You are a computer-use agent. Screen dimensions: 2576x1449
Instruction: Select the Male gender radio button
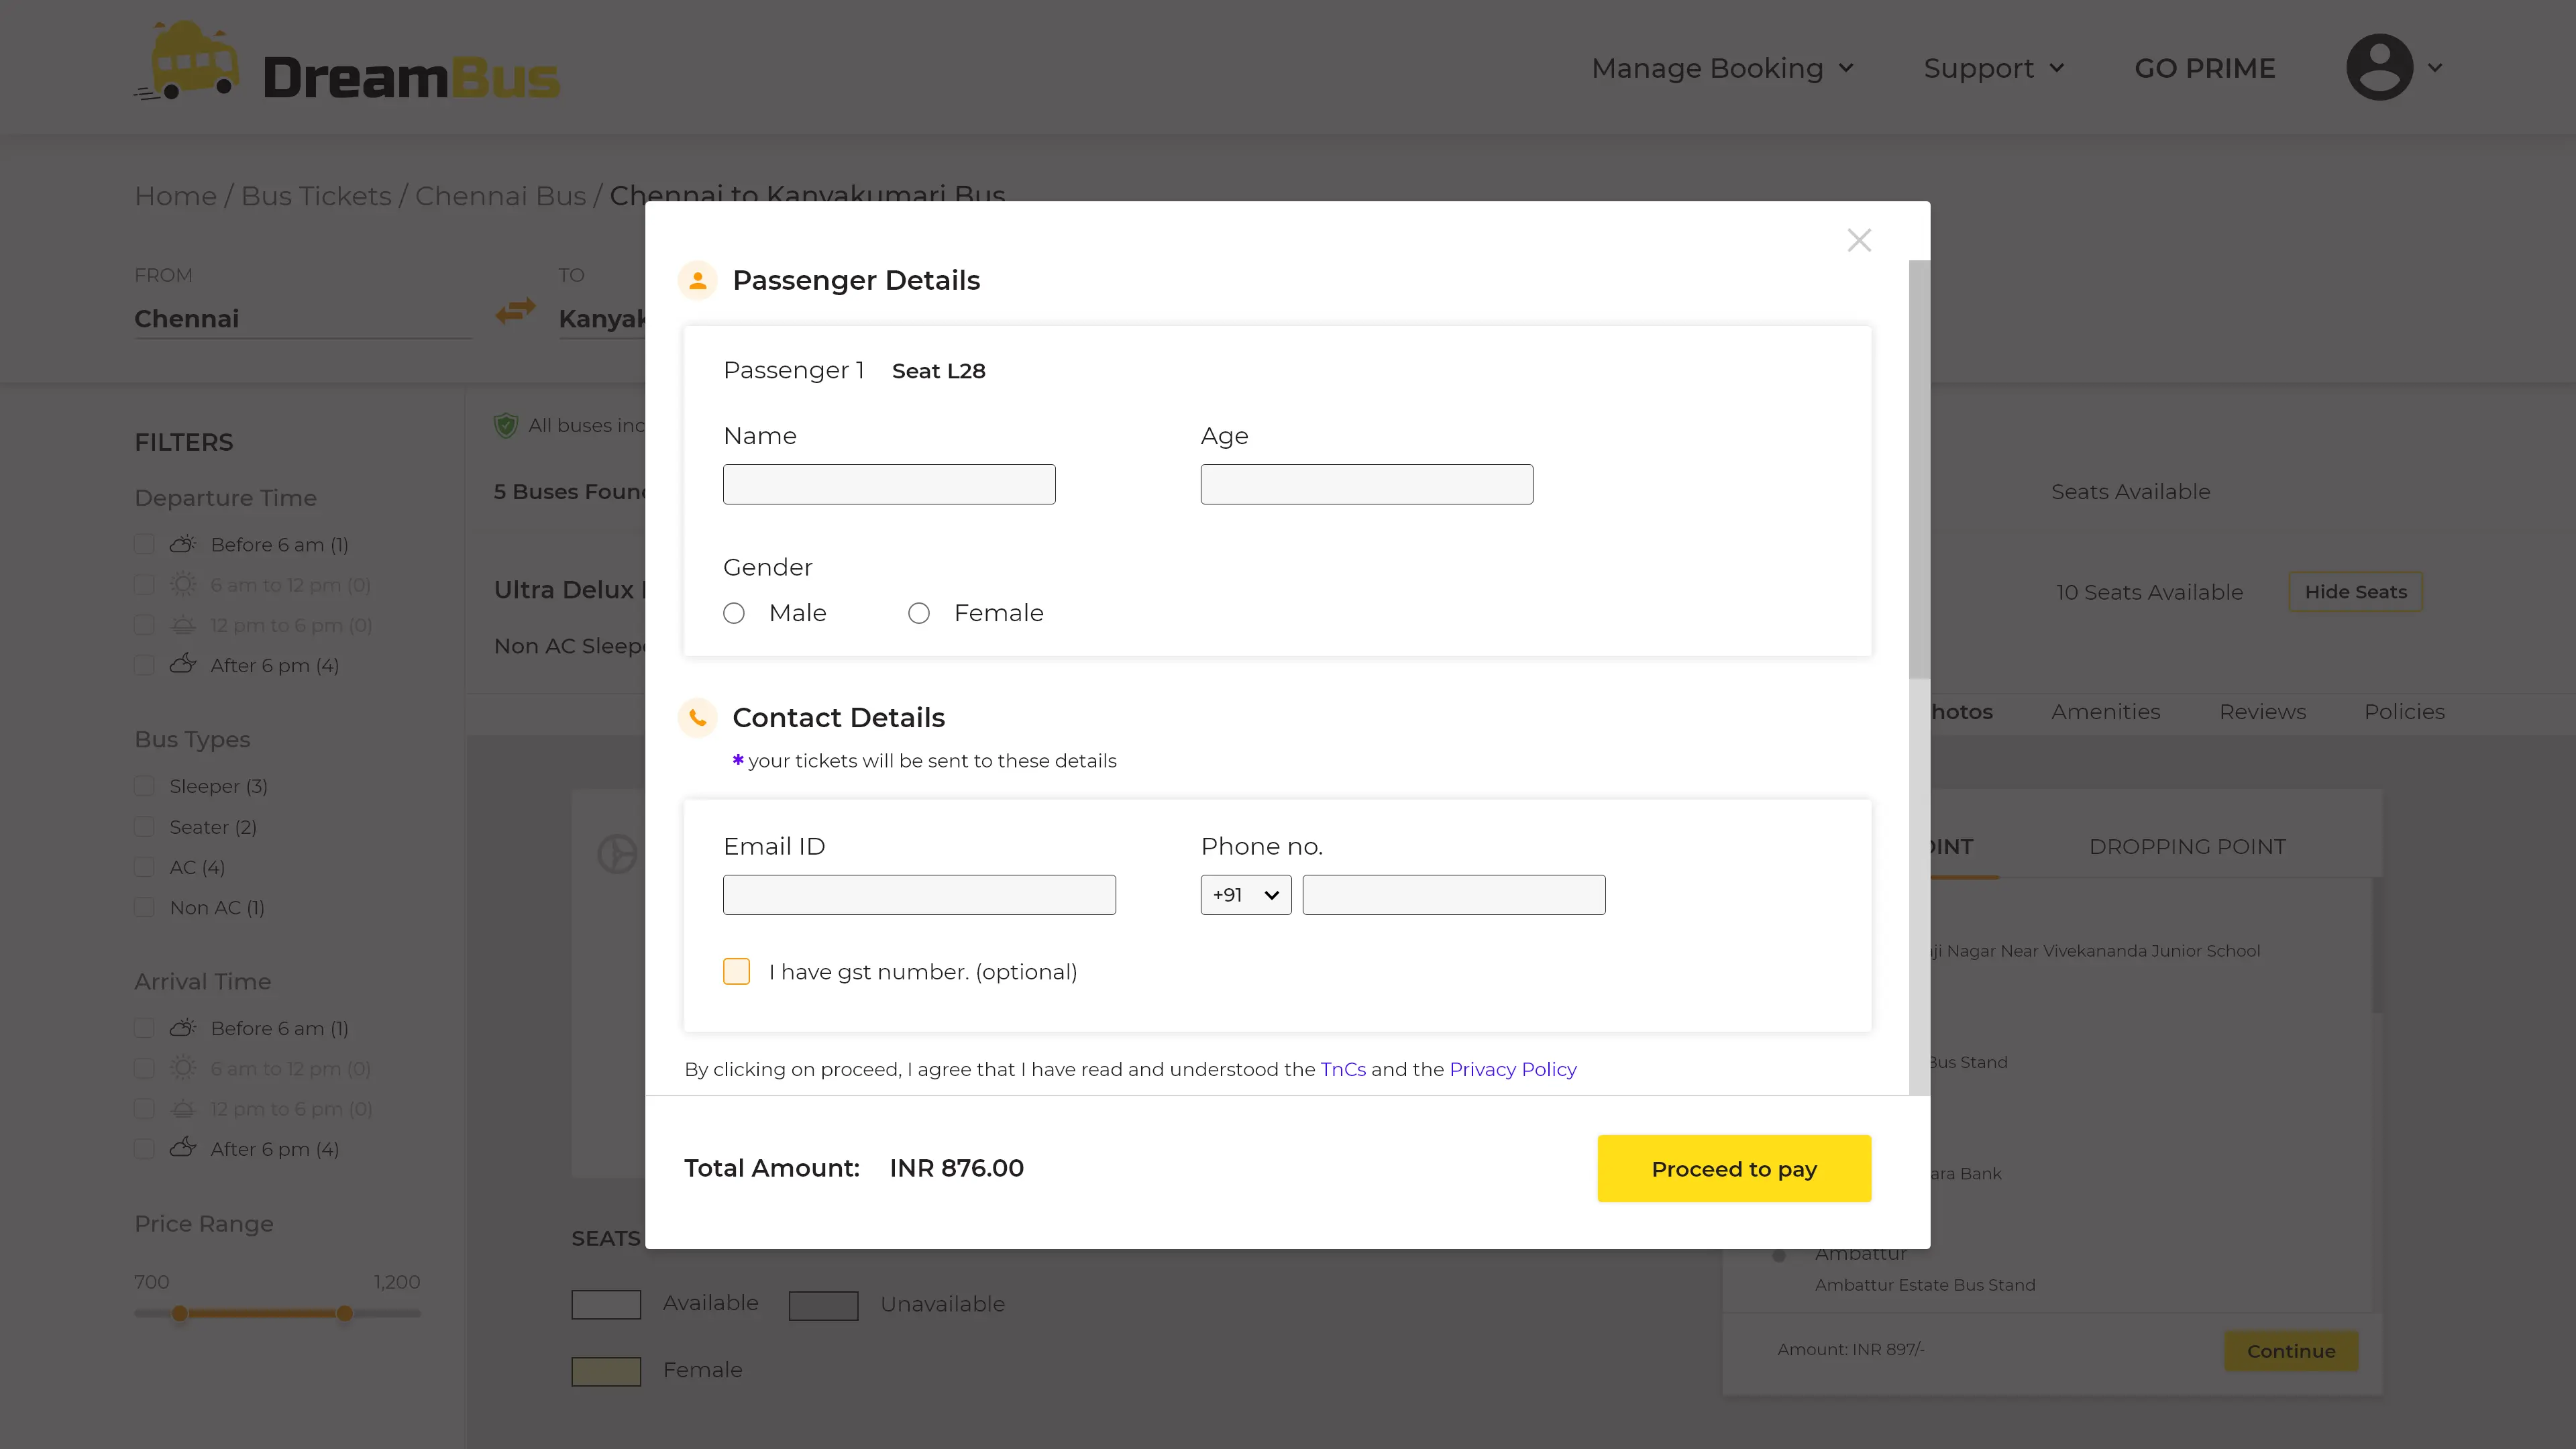pos(734,613)
